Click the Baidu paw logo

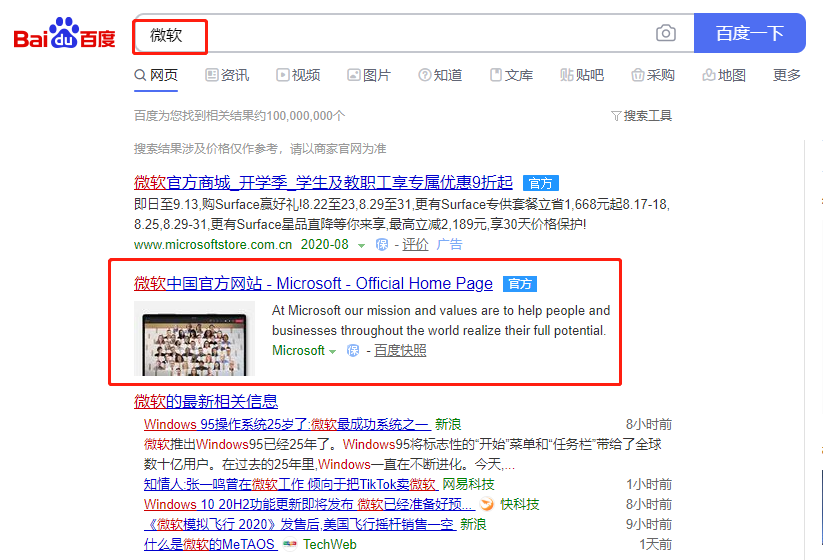coord(64,33)
